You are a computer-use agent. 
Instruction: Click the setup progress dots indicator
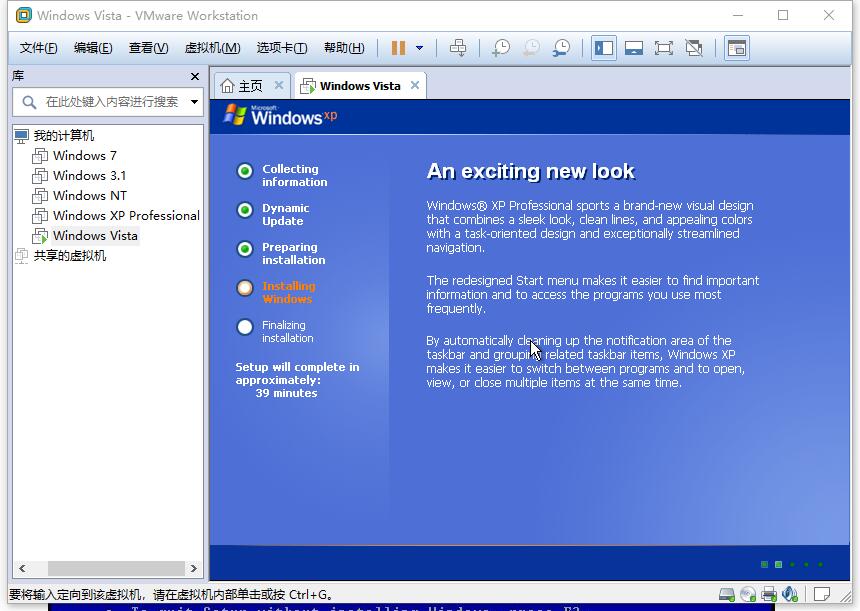(792, 564)
